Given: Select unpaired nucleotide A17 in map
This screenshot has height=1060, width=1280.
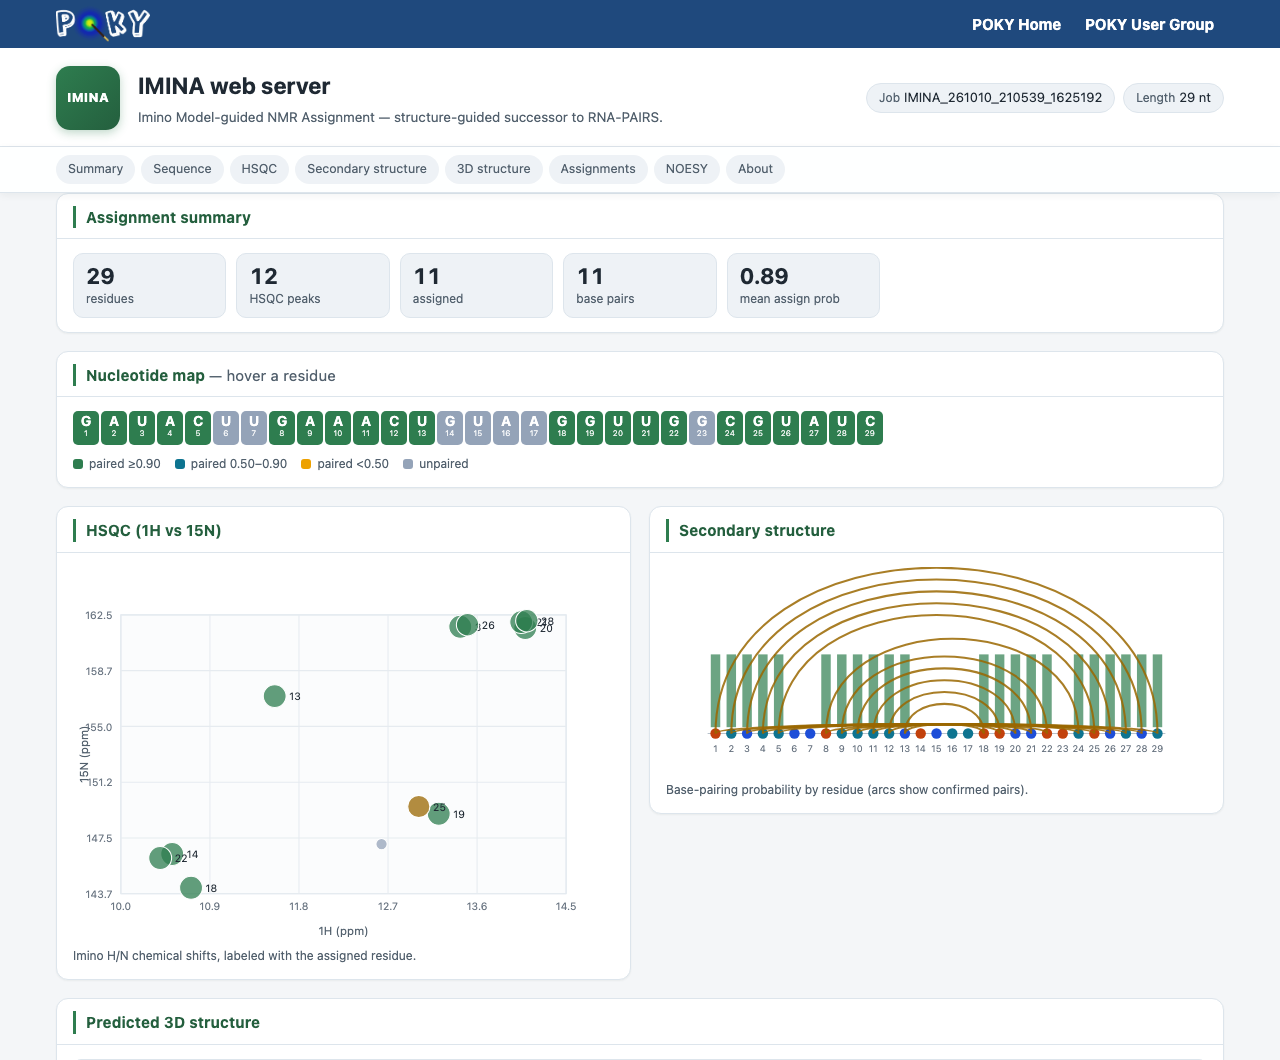Looking at the screenshot, I should point(534,427).
